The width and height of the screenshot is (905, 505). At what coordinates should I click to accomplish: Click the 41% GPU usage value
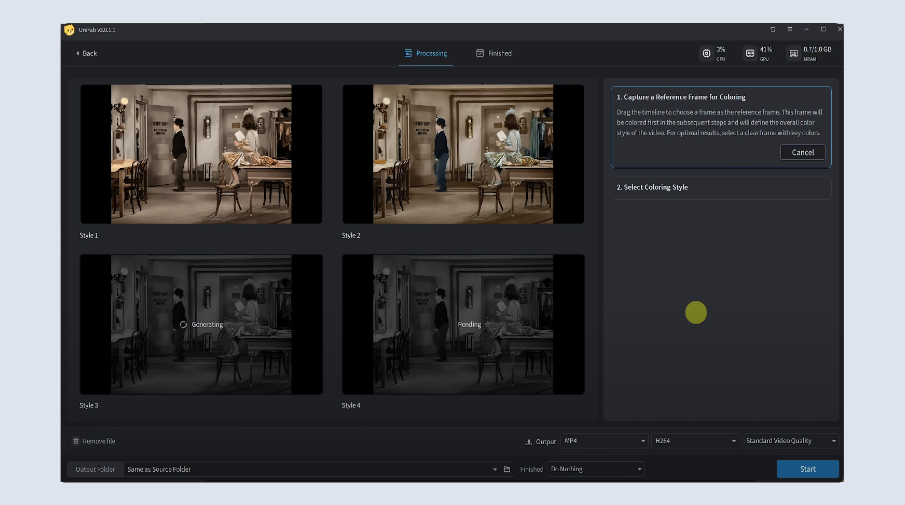click(x=765, y=50)
